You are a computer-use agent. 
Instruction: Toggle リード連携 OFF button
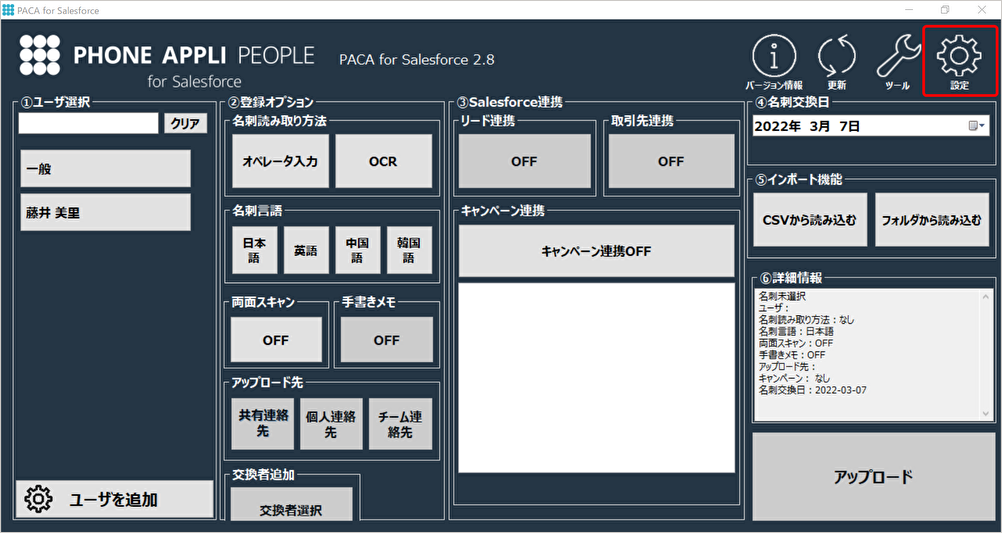coord(525,161)
